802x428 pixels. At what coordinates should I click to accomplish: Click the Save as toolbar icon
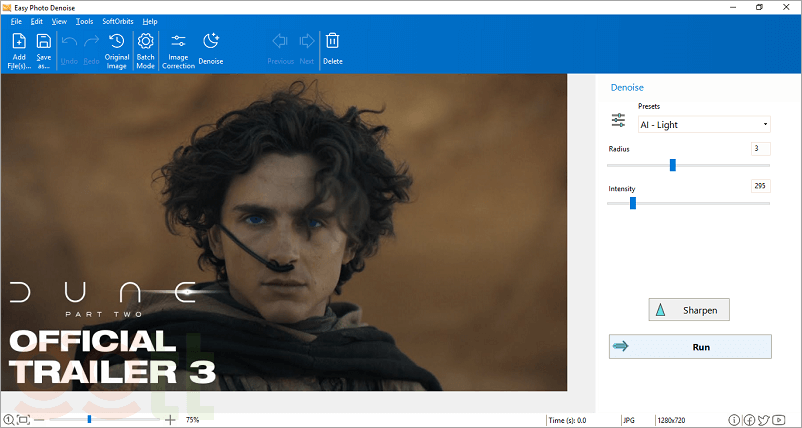44,48
